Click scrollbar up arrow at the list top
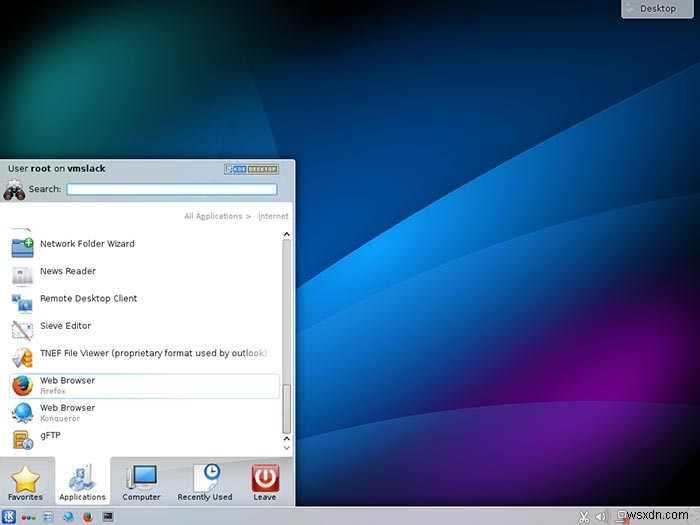The height and width of the screenshot is (525, 700). point(287,234)
